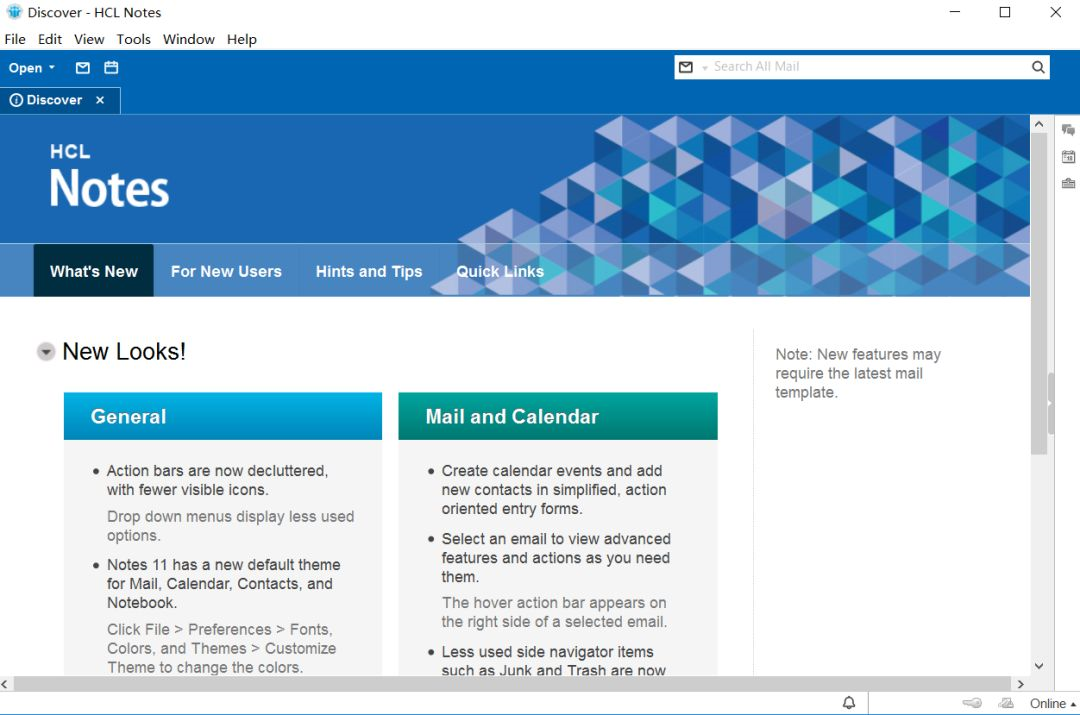The height and width of the screenshot is (715, 1080).
Task: Click the vertical scrollbar up arrow
Action: (1039, 125)
